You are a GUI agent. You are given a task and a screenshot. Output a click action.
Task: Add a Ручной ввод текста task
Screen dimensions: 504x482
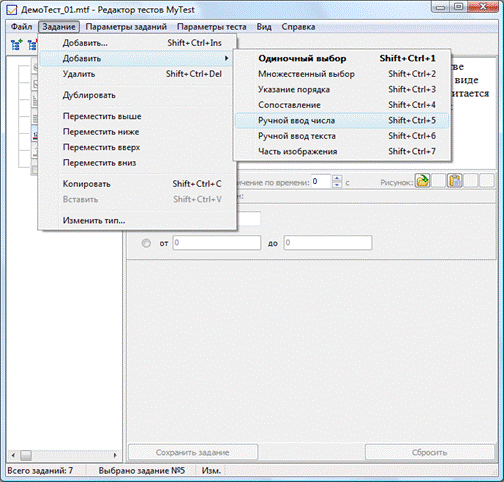pyautogui.click(x=342, y=136)
